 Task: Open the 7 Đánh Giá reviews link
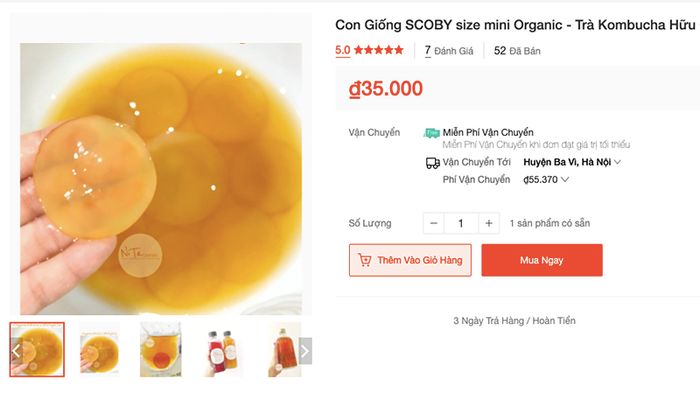[448, 51]
